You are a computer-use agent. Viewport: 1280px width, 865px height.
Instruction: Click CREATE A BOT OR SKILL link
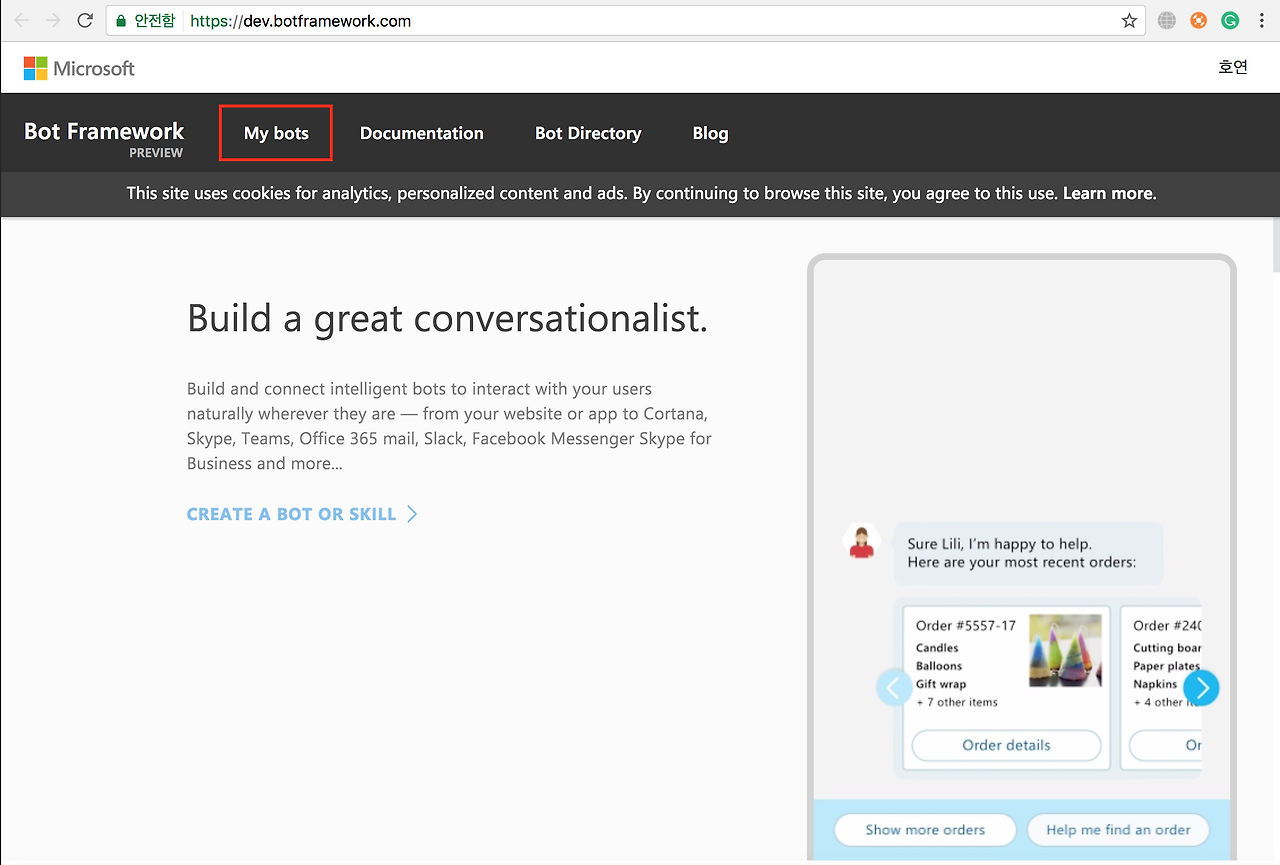[x=302, y=514]
